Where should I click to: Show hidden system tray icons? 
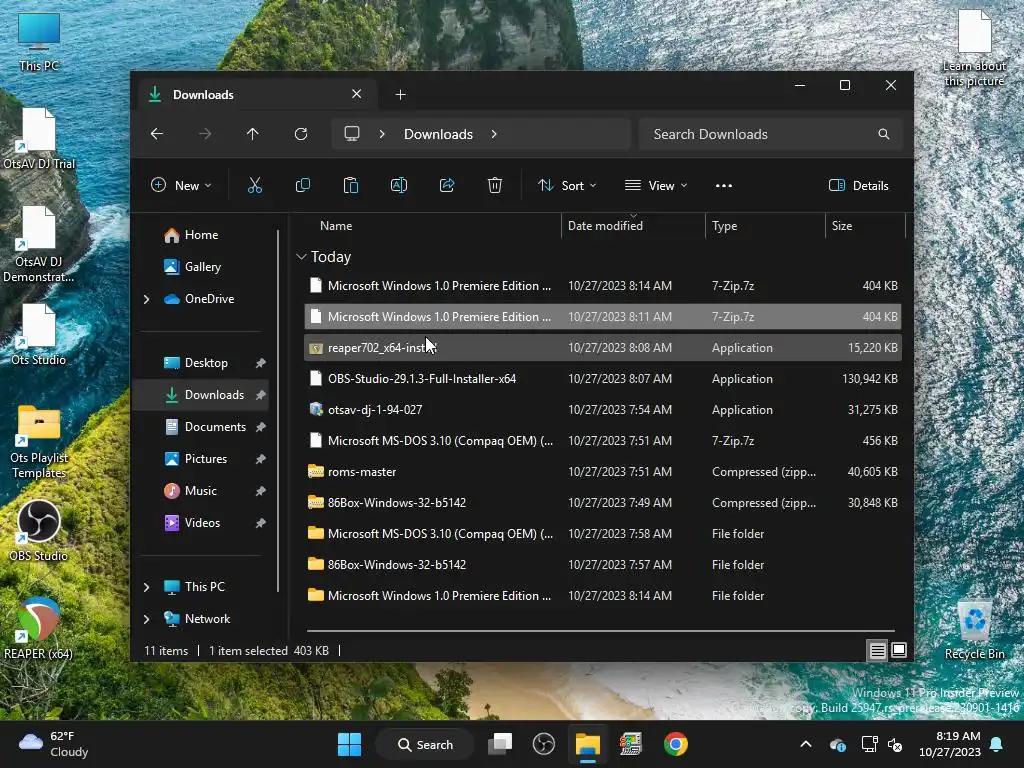point(806,744)
